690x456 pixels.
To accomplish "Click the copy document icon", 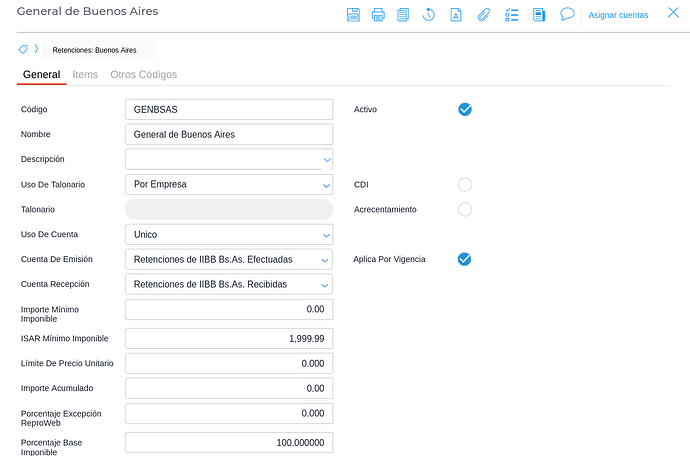I will point(403,15).
